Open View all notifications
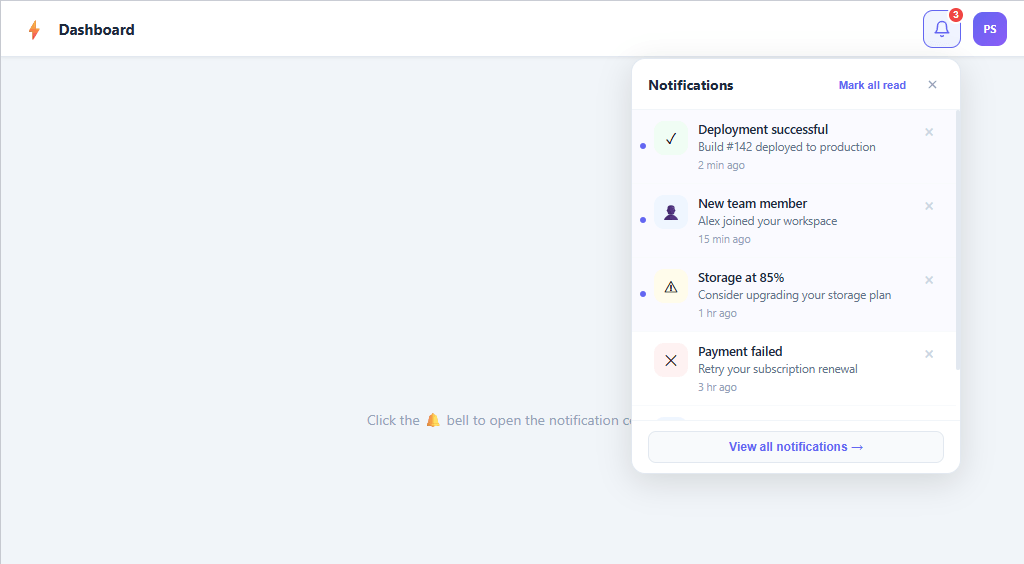This screenshot has height=564, width=1024. click(795, 447)
